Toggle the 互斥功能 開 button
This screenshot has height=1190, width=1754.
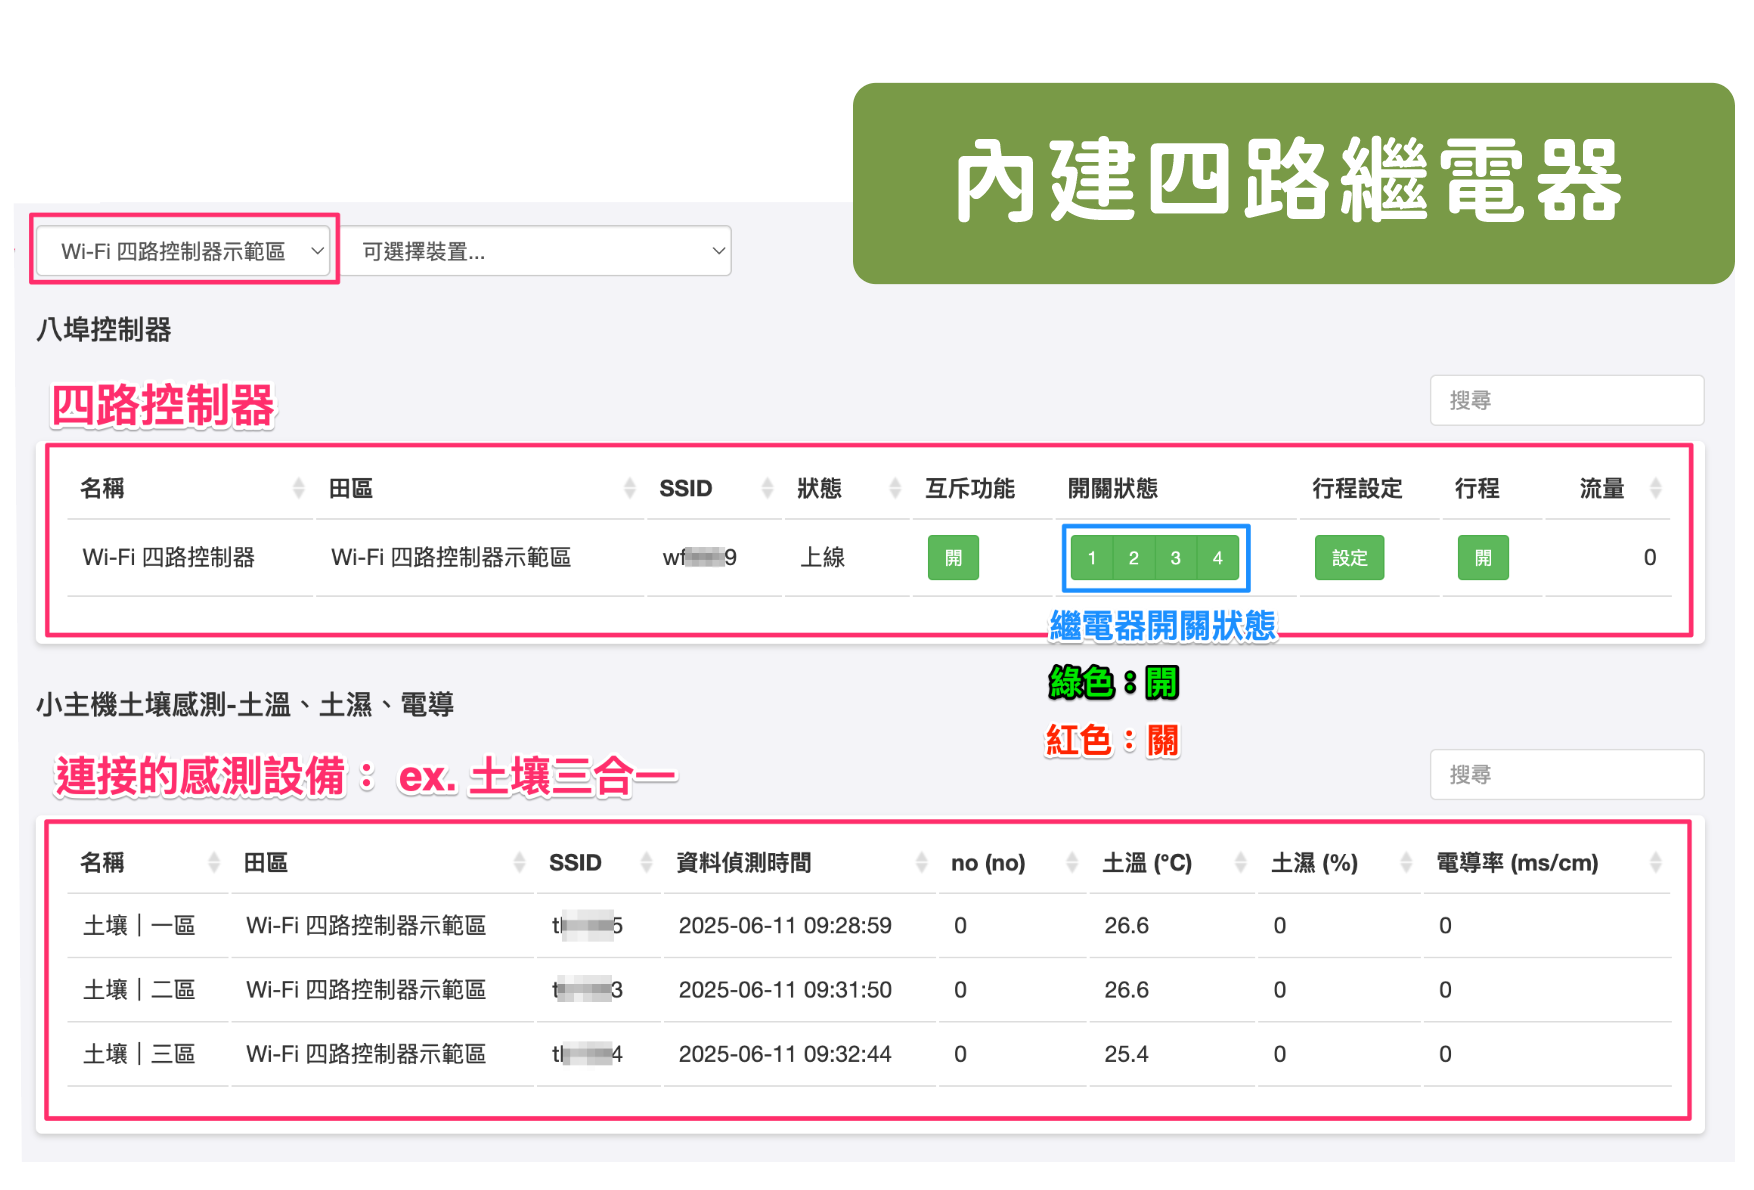click(953, 558)
